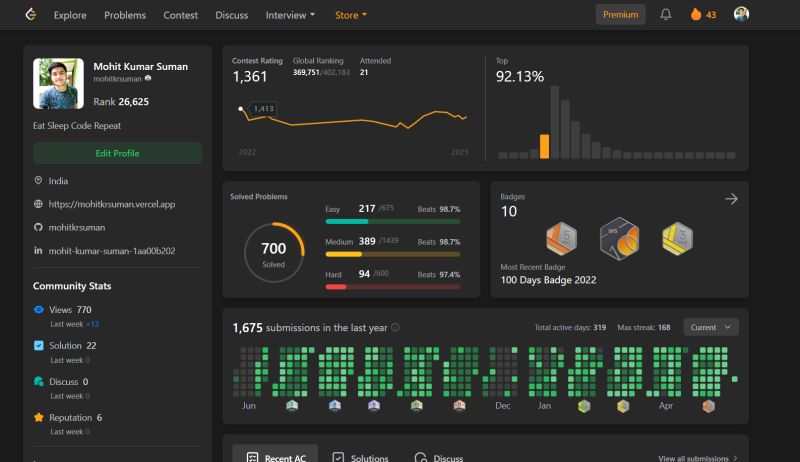Click the LeetCode logo icon
Image resolution: width=800 pixels, height=462 pixels.
pos(31,14)
